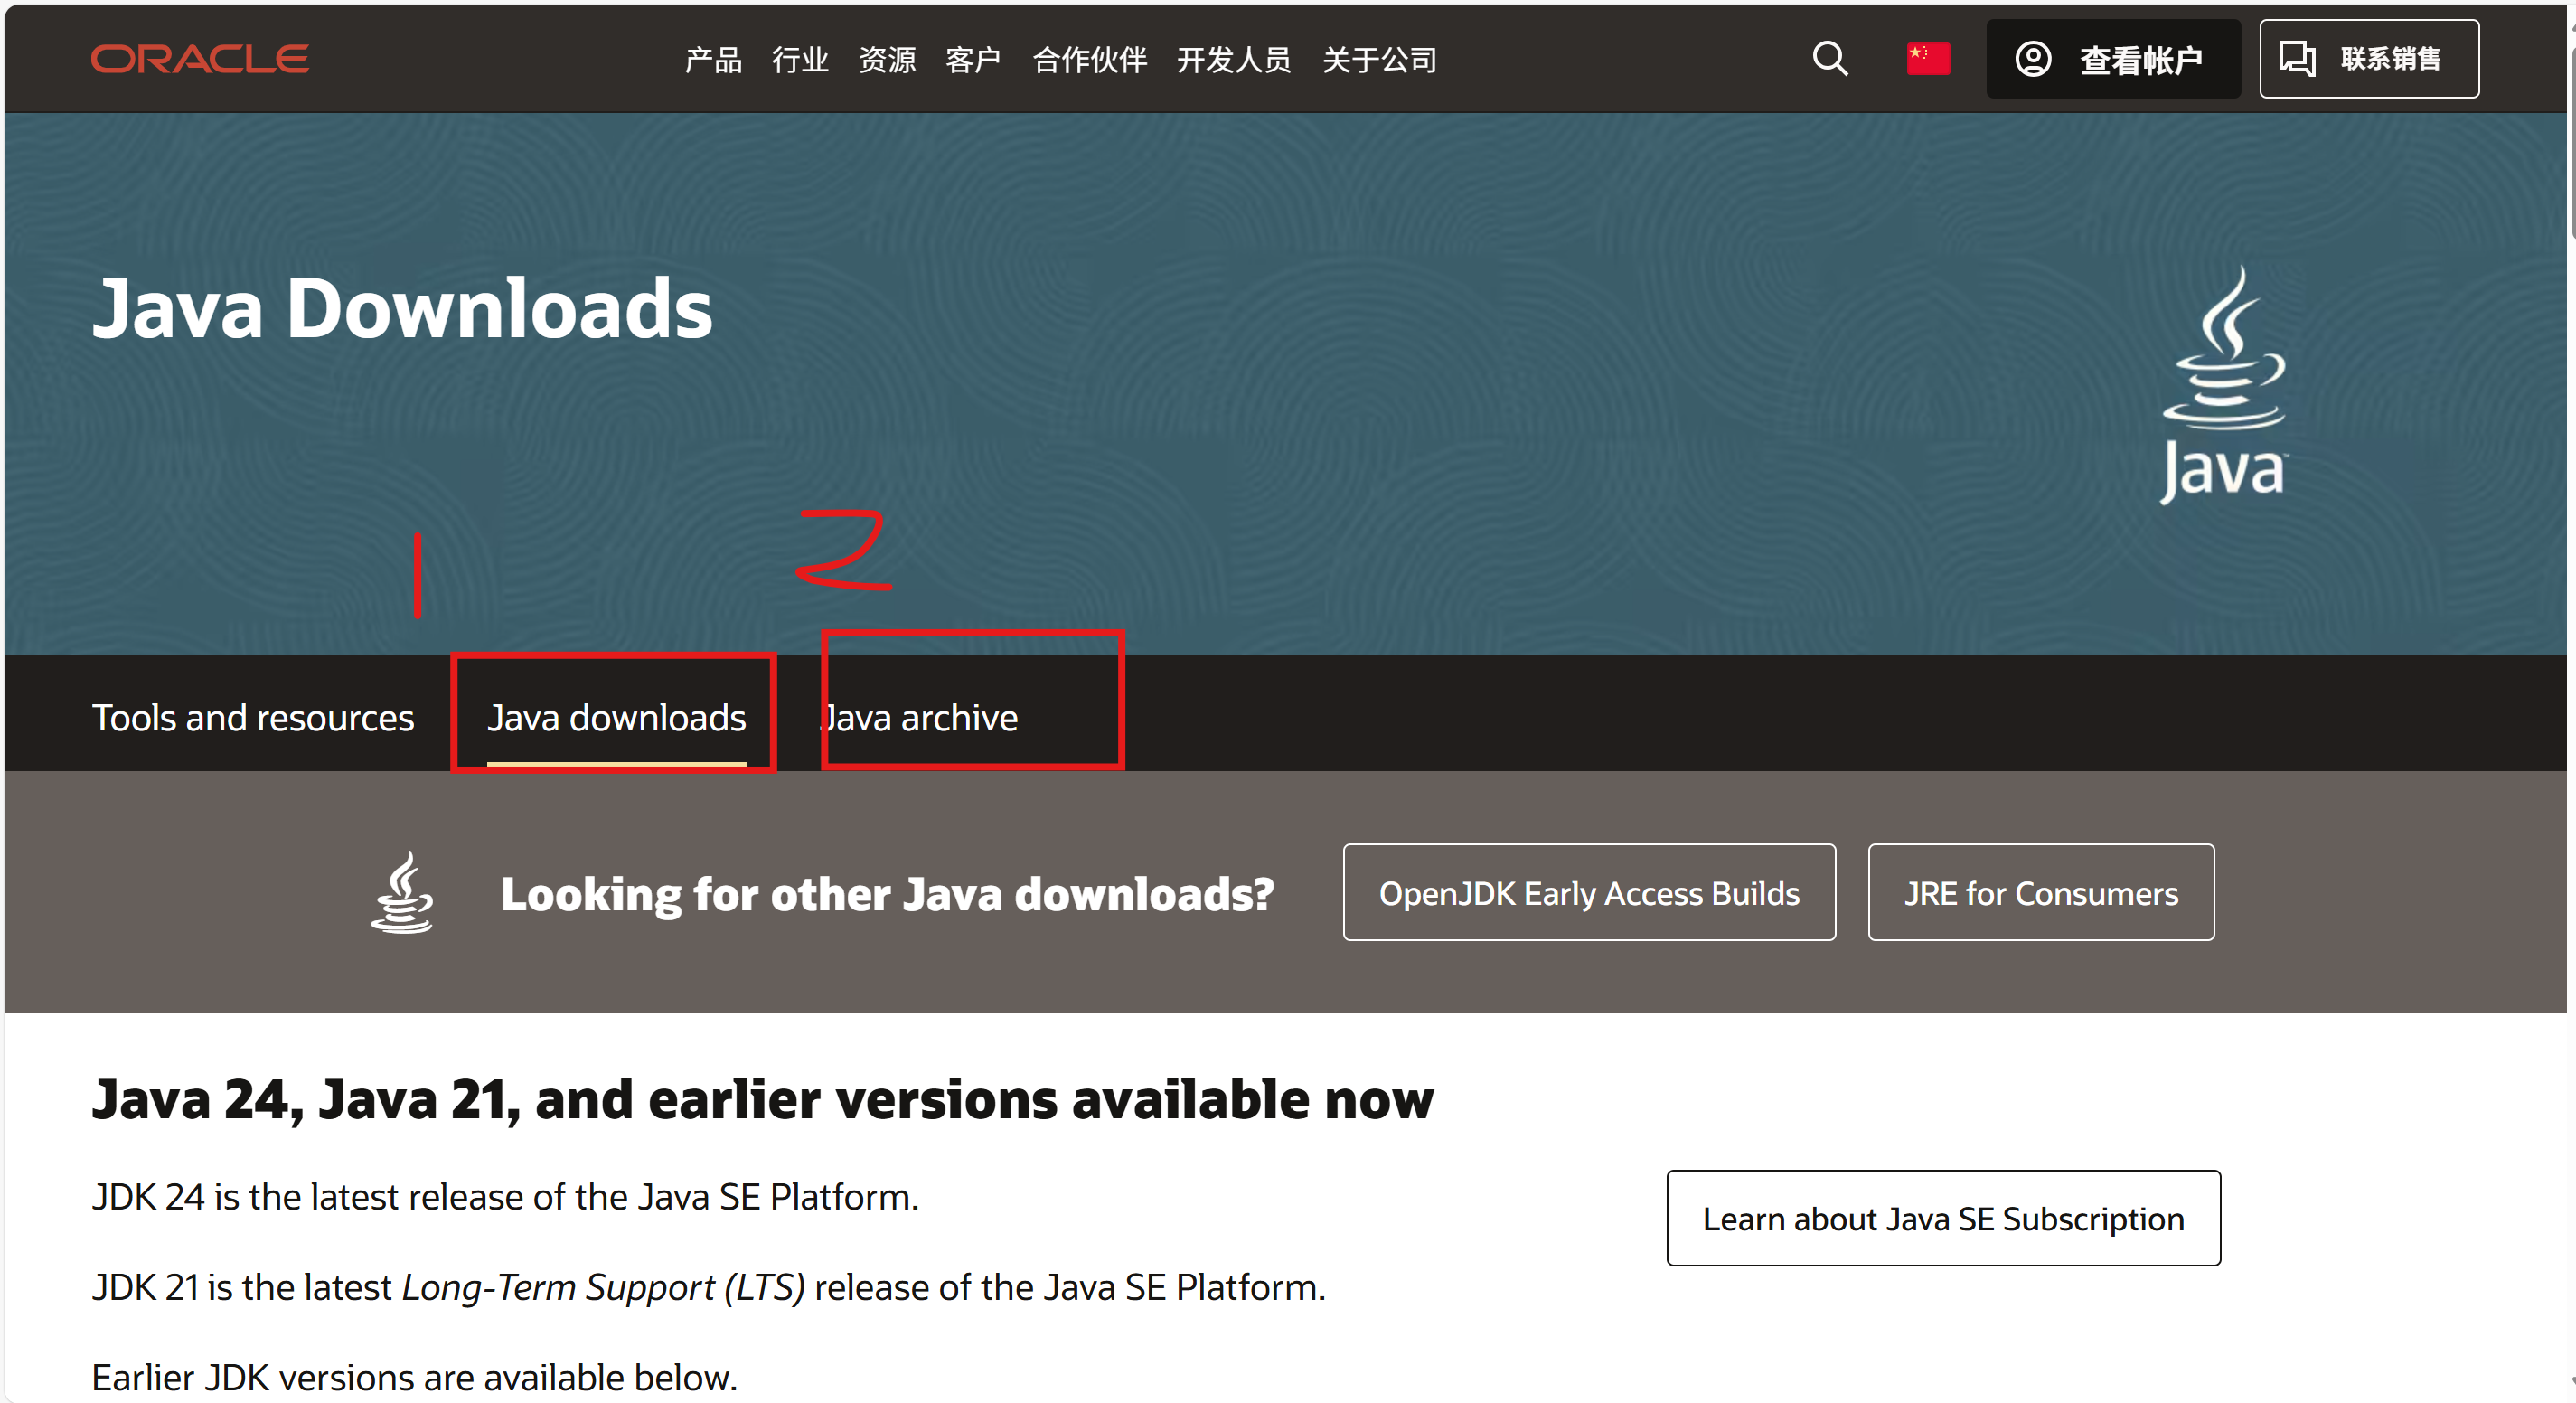Image resolution: width=2576 pixels, height=1403 pixels.
Task: Click Learn about Java SE Subscription
Action: (1942, 1219)
